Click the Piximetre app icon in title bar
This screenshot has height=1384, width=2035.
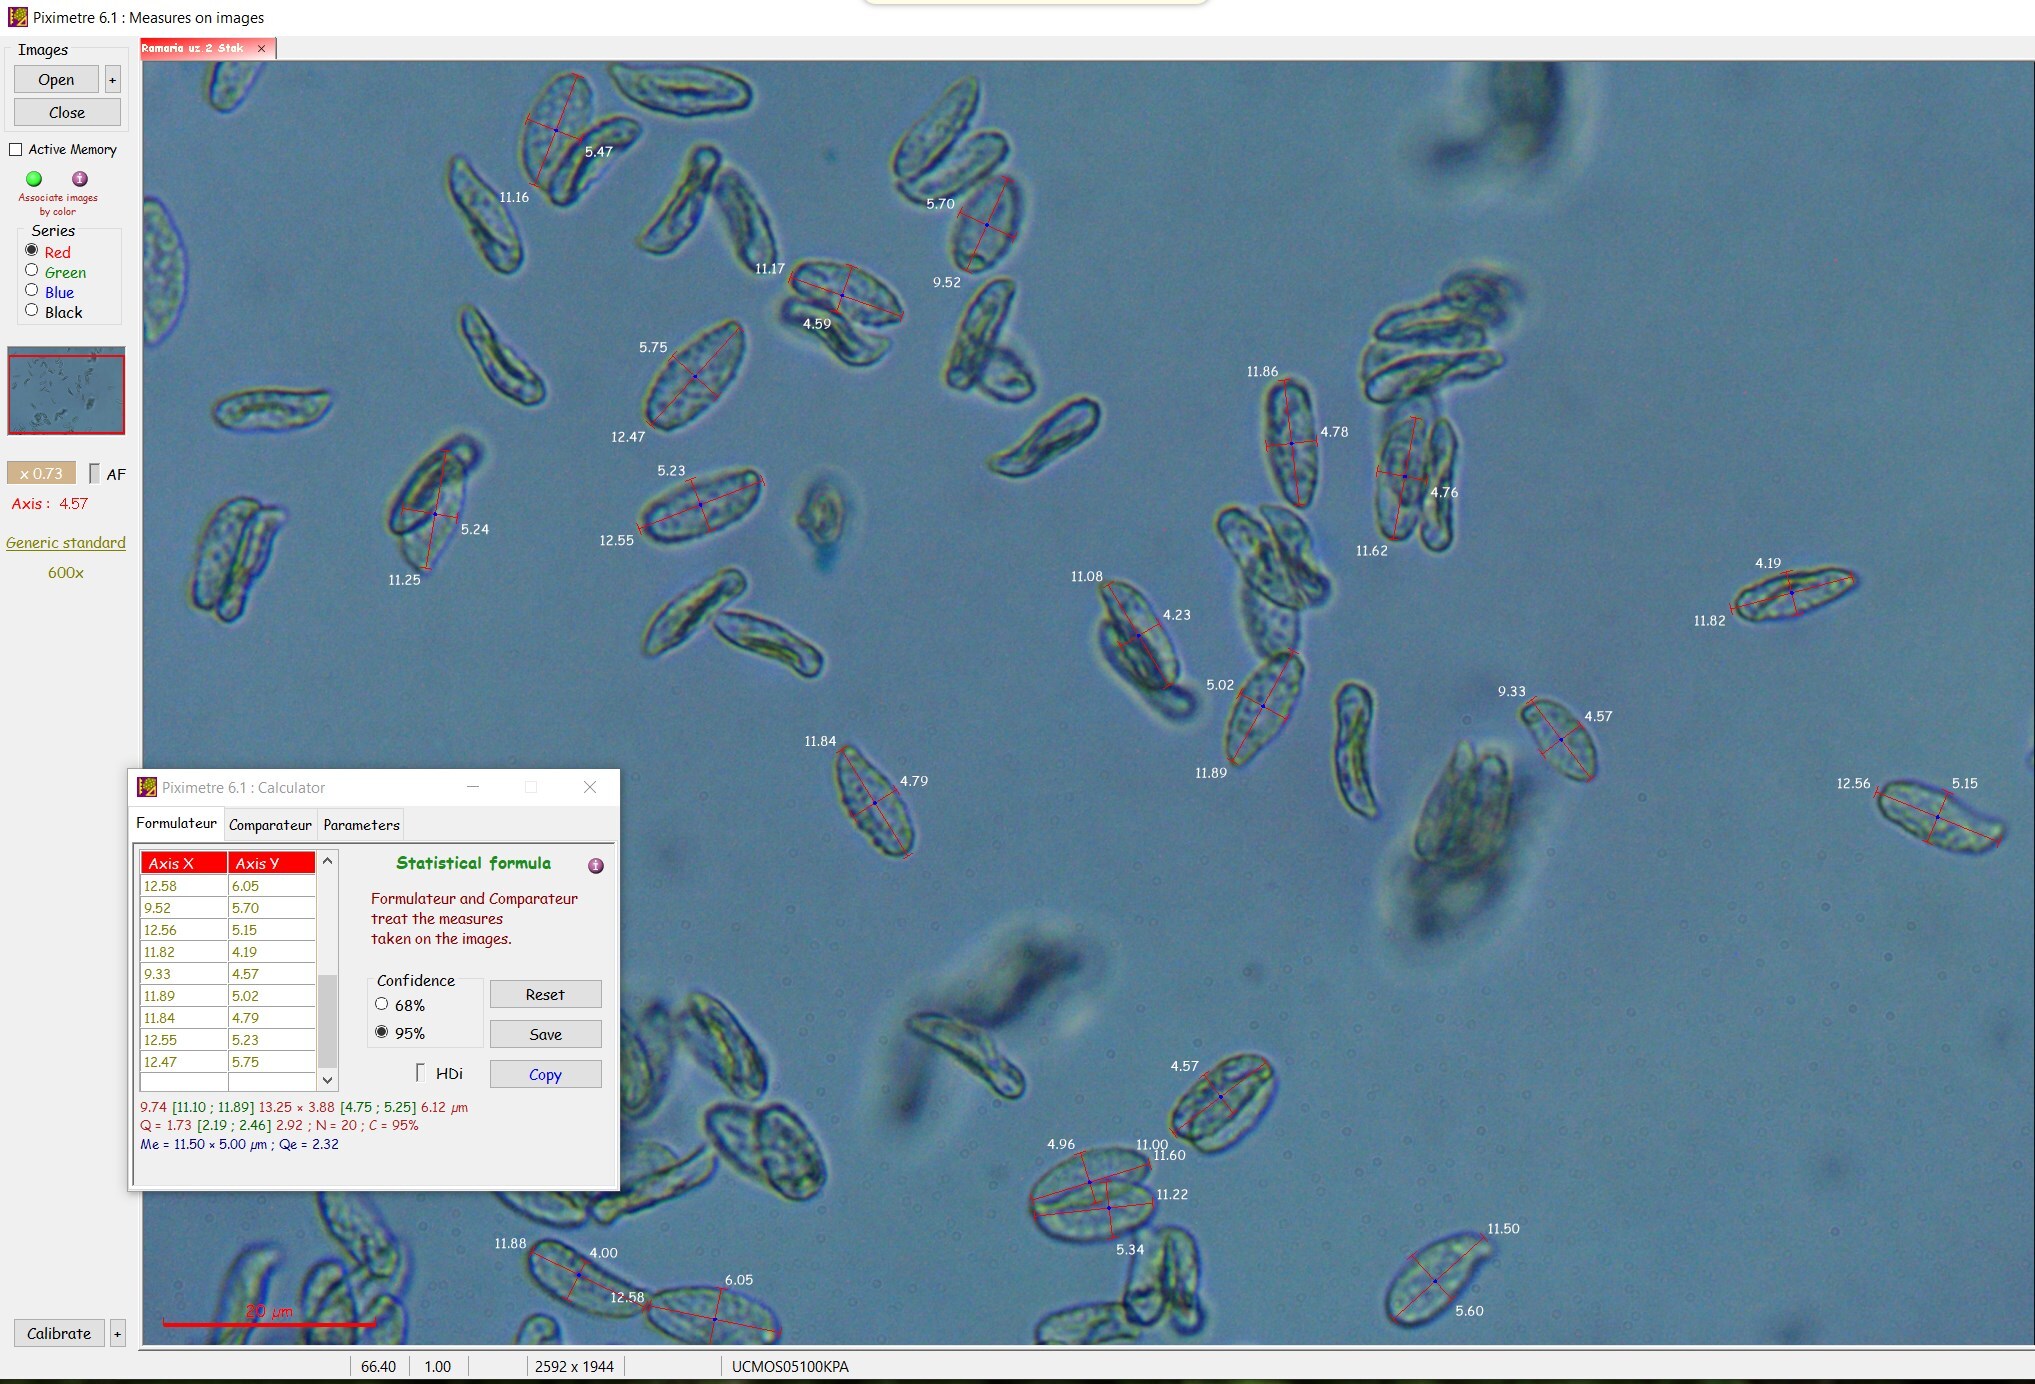point(17,17)
